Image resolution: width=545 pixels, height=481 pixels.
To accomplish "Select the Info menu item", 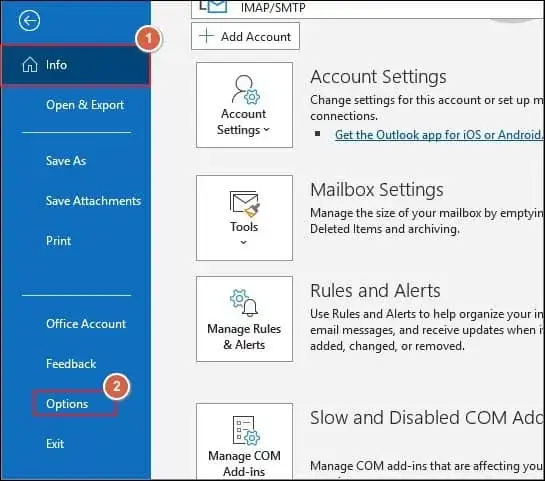I will tap(75, 65).
